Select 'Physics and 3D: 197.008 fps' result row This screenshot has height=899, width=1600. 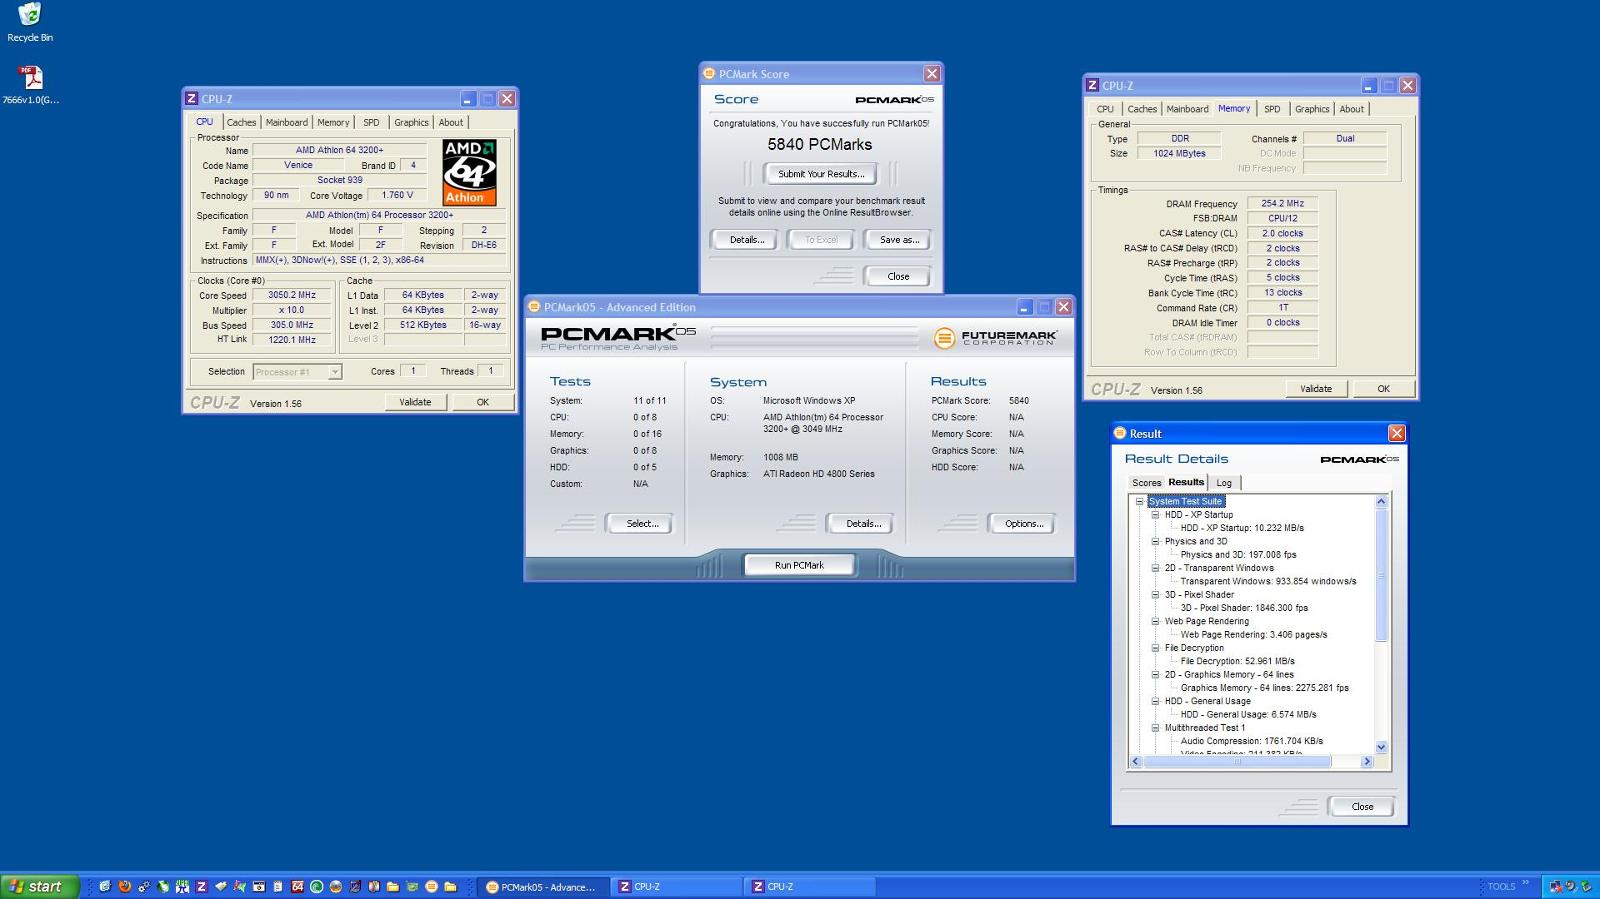(1238, 555)
